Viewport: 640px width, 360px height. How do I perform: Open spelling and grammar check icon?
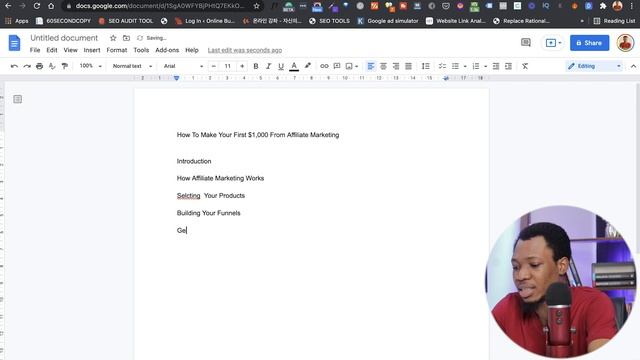click(52, 66)
